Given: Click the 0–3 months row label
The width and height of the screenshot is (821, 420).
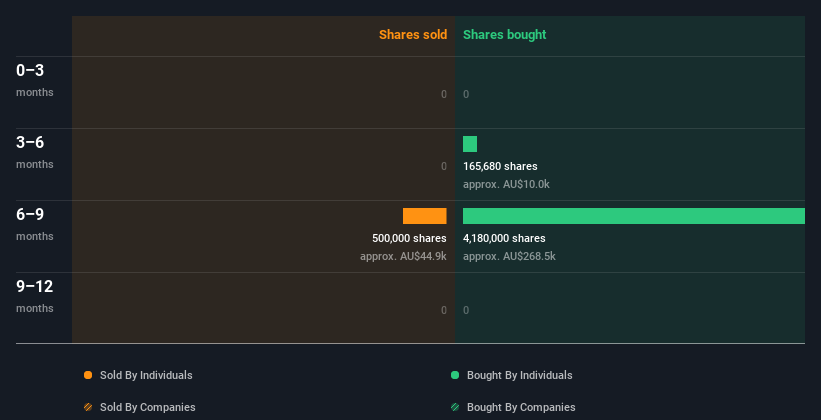Looking at the screenshot, I should 35,80.
